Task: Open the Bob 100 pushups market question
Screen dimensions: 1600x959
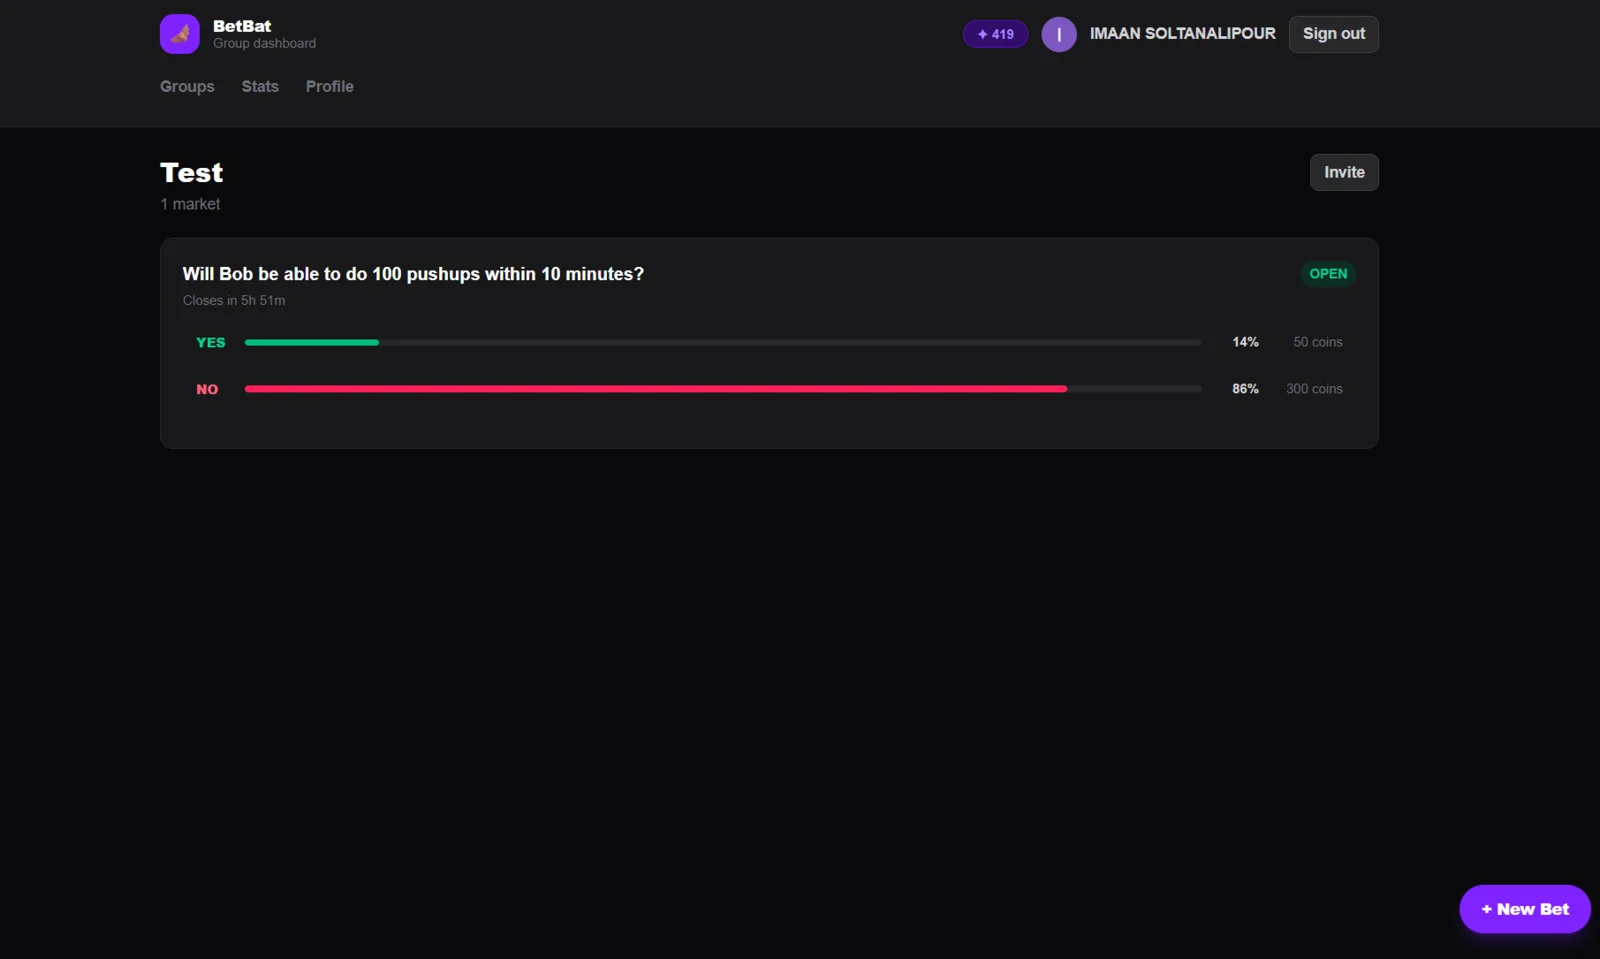Action: 413,274
